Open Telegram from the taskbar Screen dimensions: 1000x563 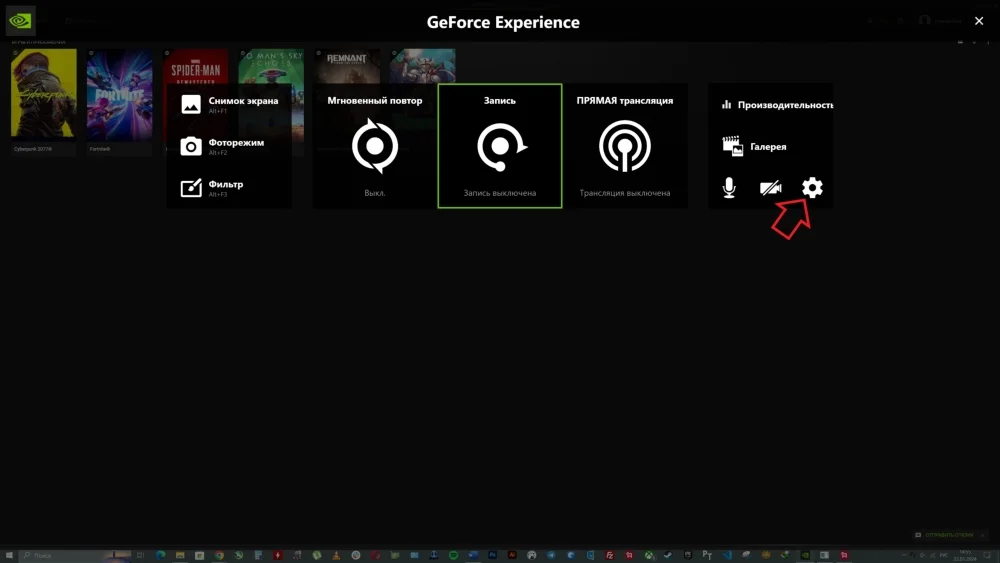click(551, 555)
